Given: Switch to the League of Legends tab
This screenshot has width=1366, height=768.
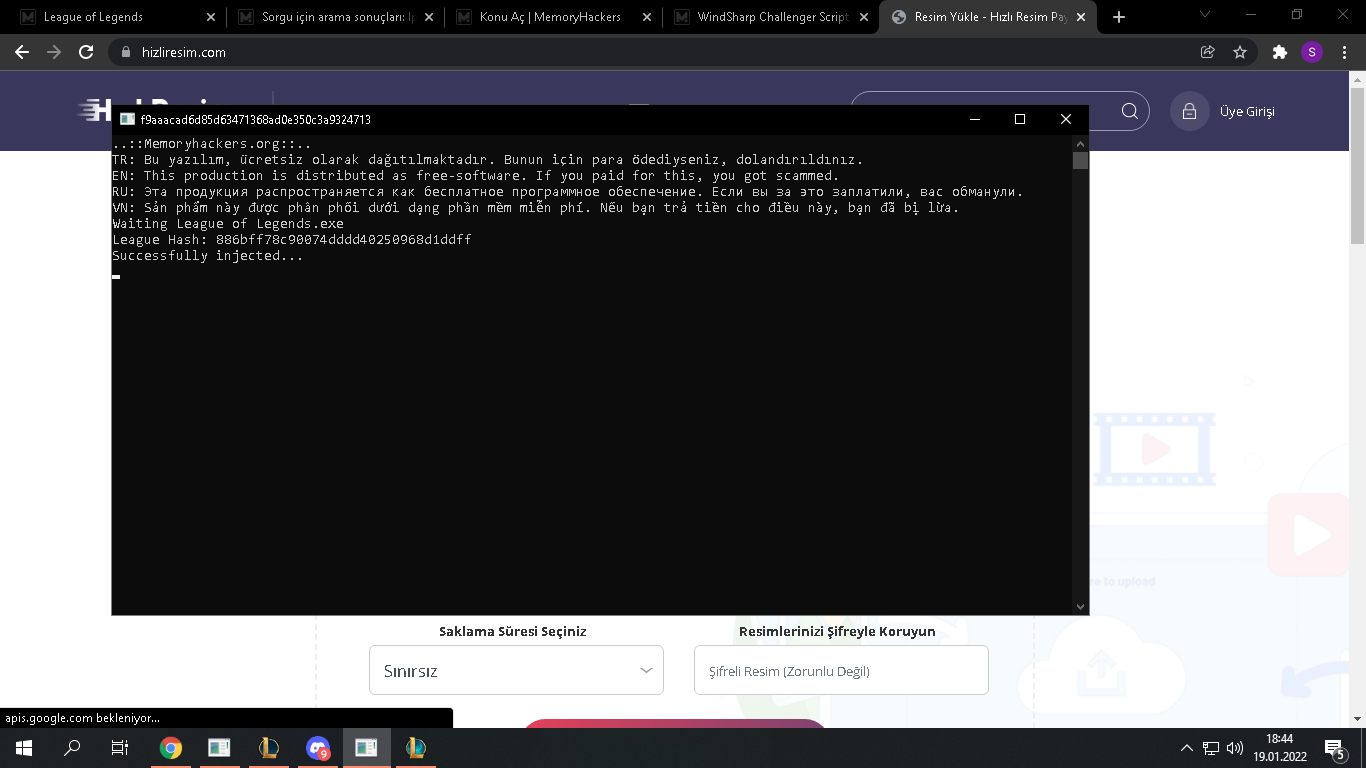Looking at the screenshot, I should point(118,17).
